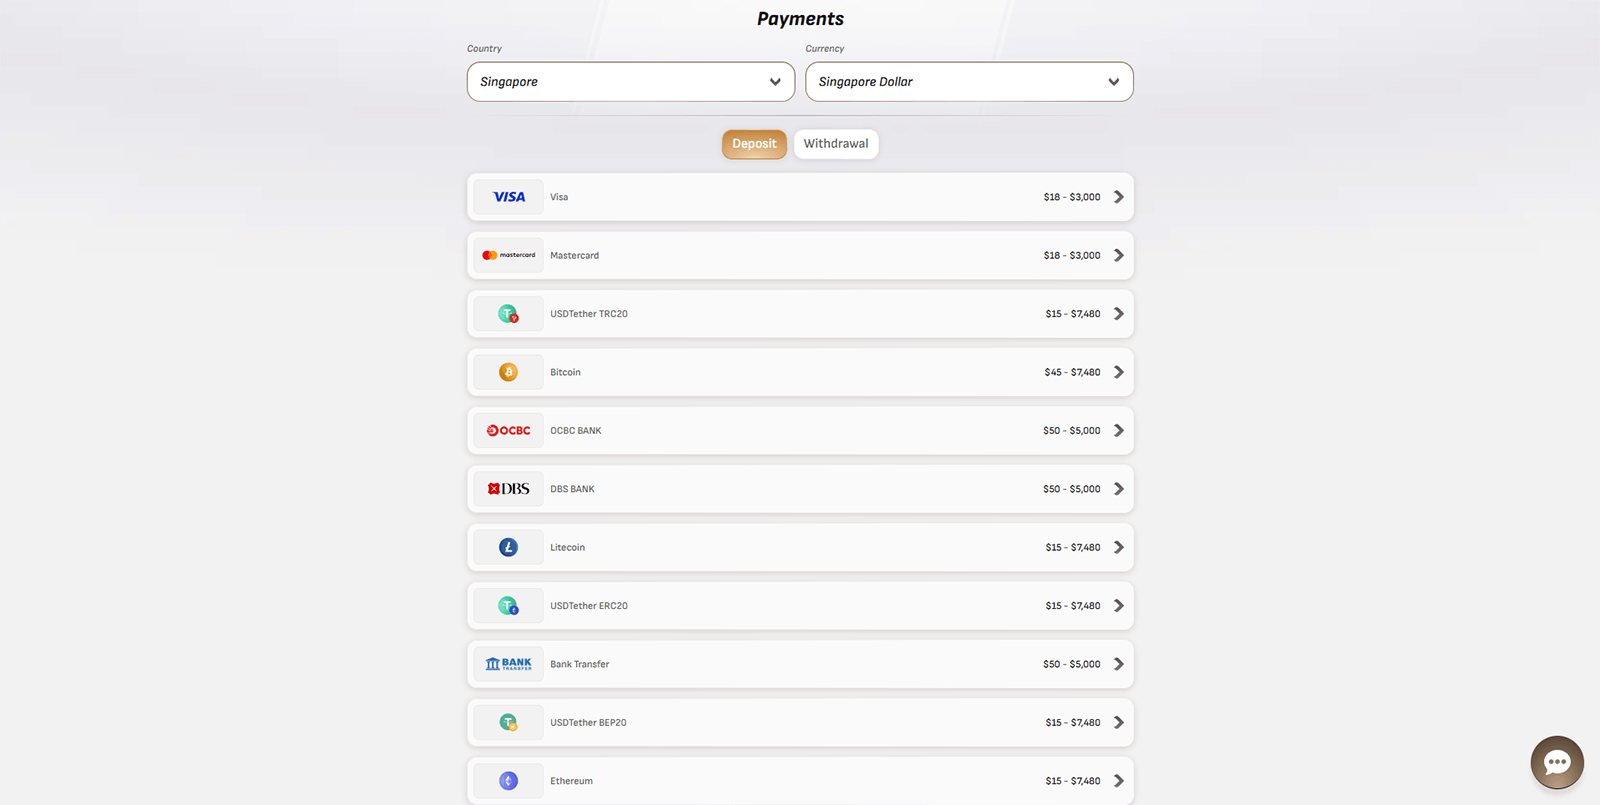Expand the Visa row chevron
Screen dimensions: 1600x805
click(x=1119, y=197)
